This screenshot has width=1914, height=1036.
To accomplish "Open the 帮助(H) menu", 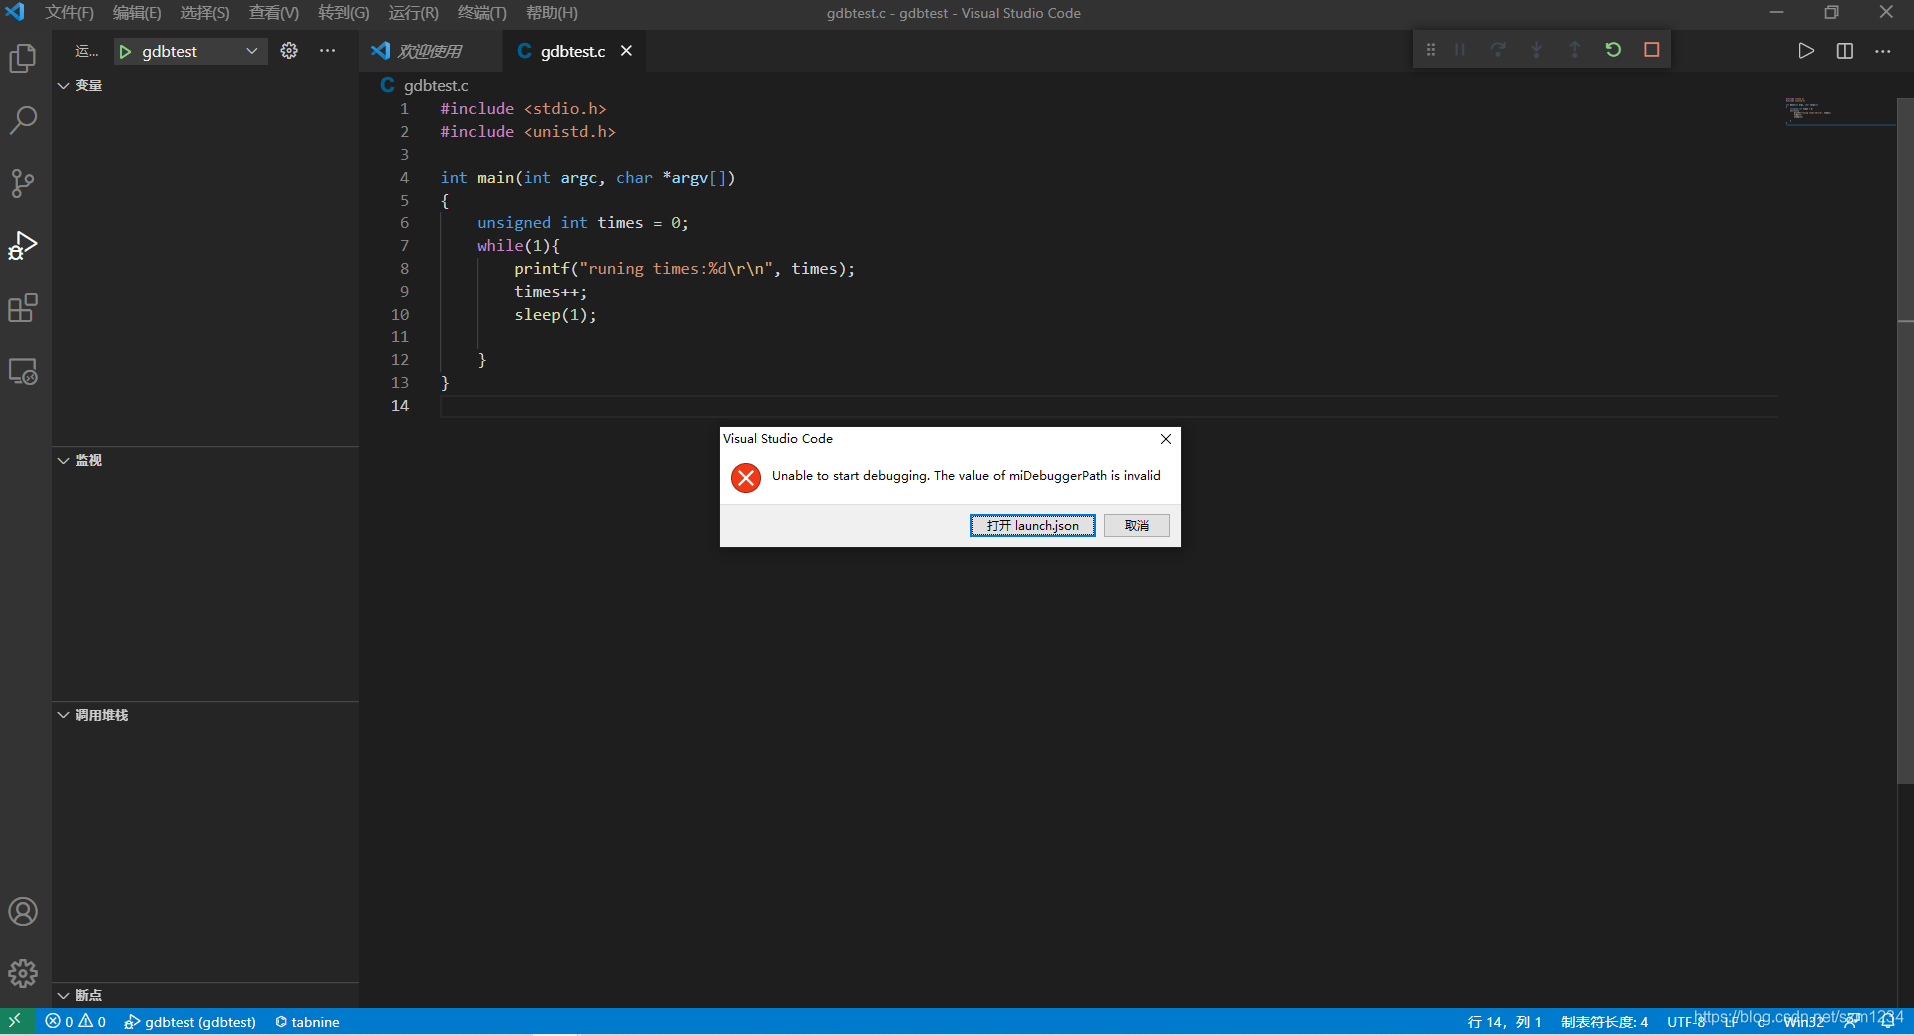I will 552,13.
